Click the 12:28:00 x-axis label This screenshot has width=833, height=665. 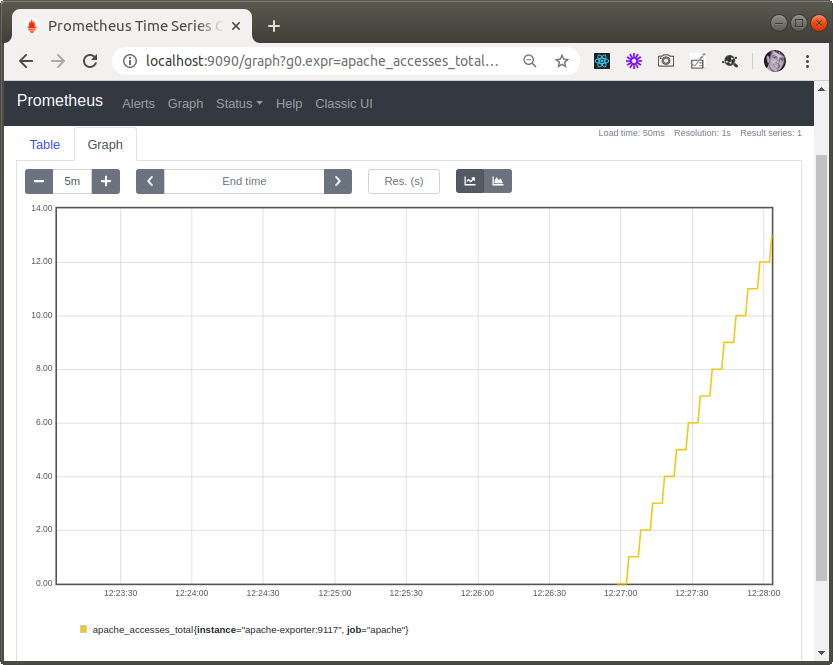[763, 593]
